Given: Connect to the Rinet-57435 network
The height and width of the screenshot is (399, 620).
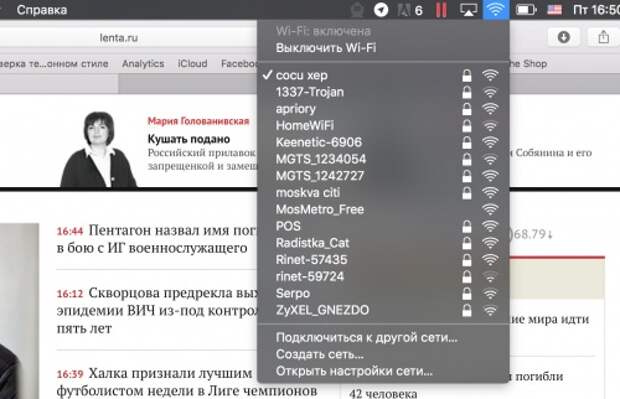Looking at the screenshot, I should pos(383,260).
